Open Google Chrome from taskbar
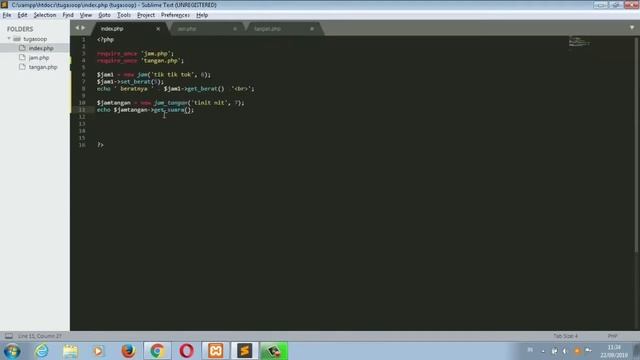Viewport: 640px width, 360px height. click(157, 351)
